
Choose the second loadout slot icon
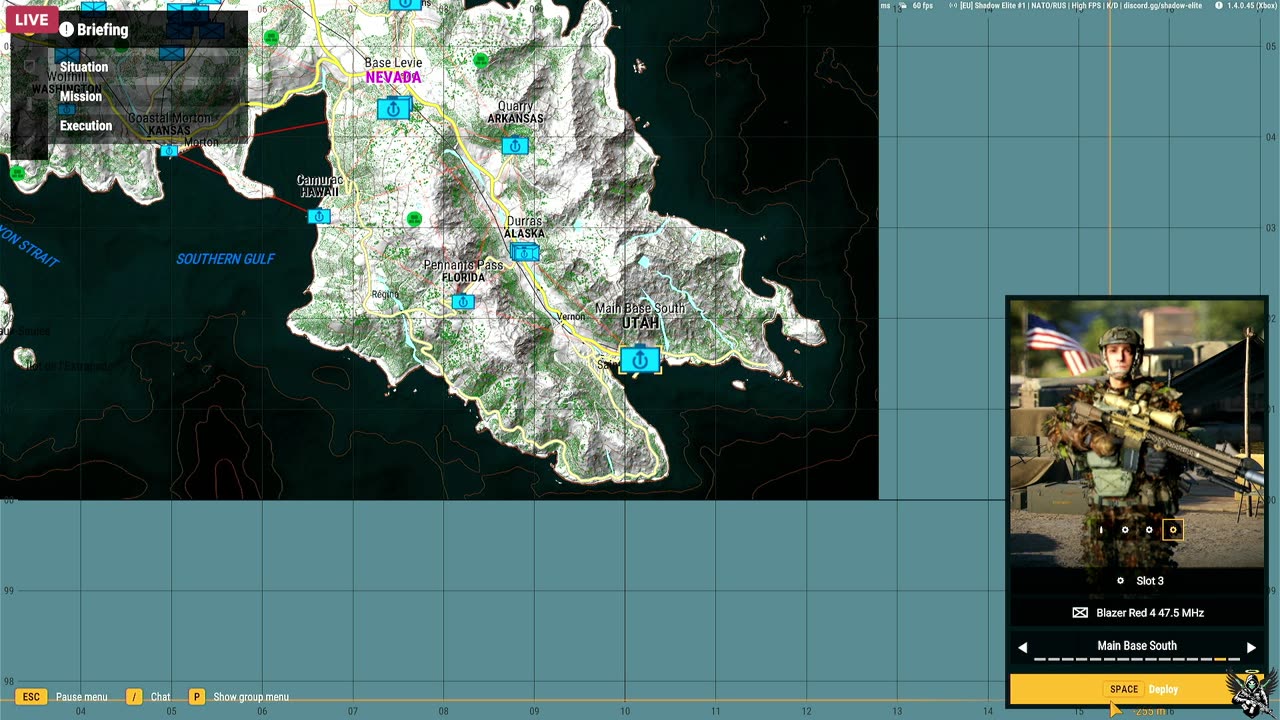pyautogui.click(x=1125, y=530)
